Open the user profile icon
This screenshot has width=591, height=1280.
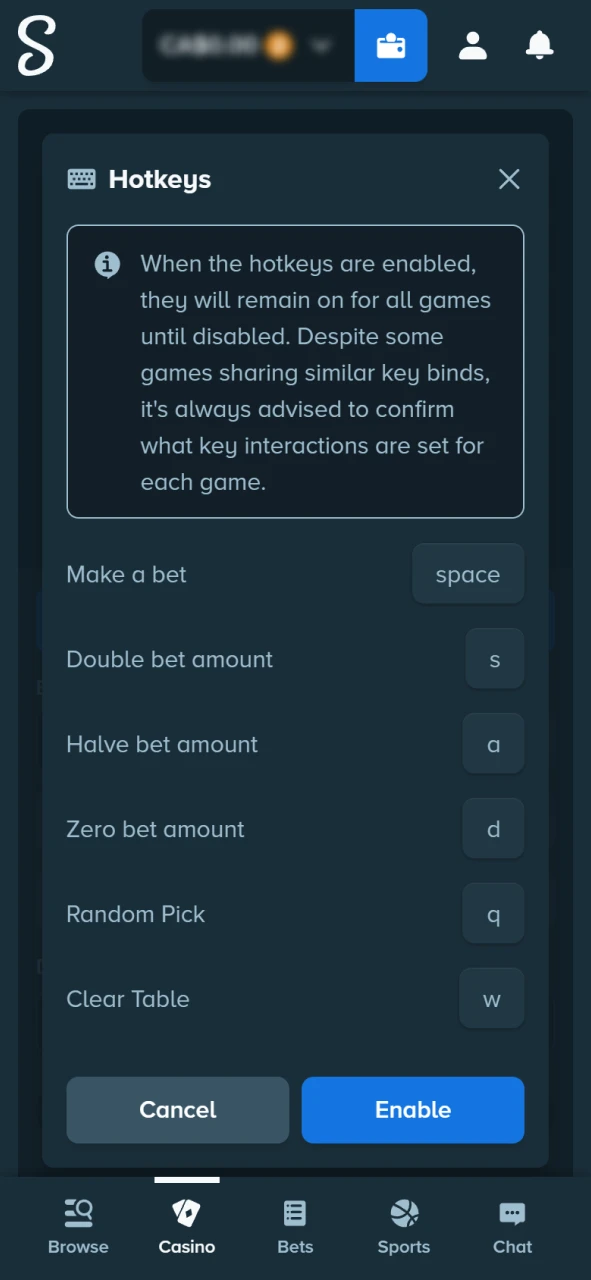click(x=472, y=45)
